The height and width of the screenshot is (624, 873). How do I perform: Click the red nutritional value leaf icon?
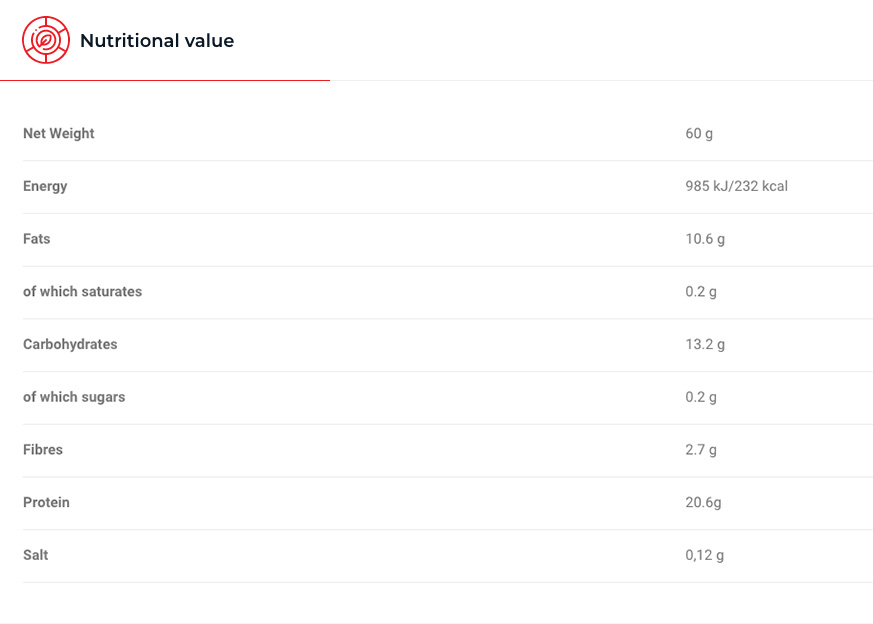(x=46, y=40)
